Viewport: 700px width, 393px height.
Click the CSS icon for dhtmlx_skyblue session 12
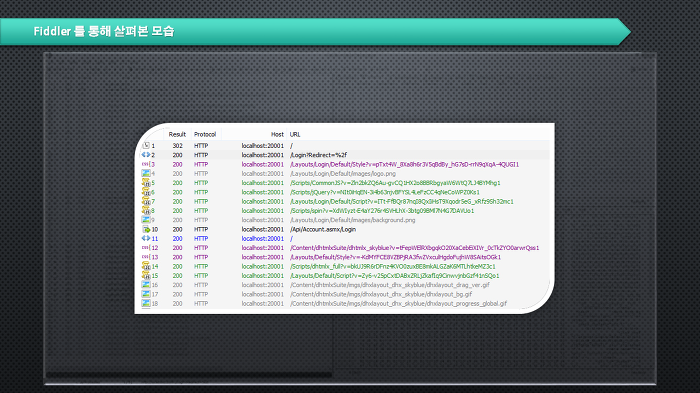145,248
